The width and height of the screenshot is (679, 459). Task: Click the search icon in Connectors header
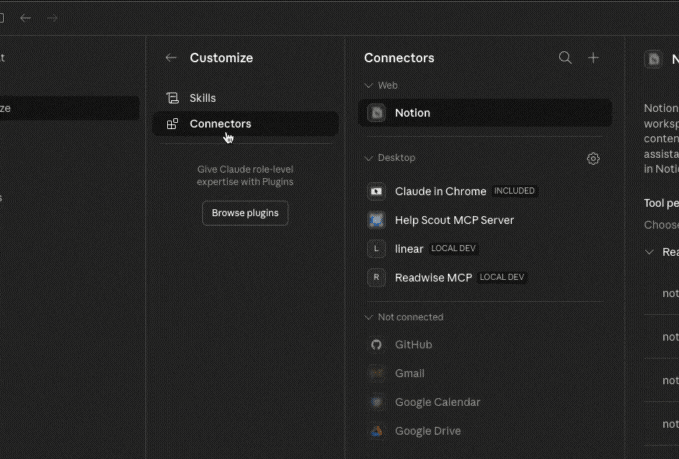(x=565, y=58)
